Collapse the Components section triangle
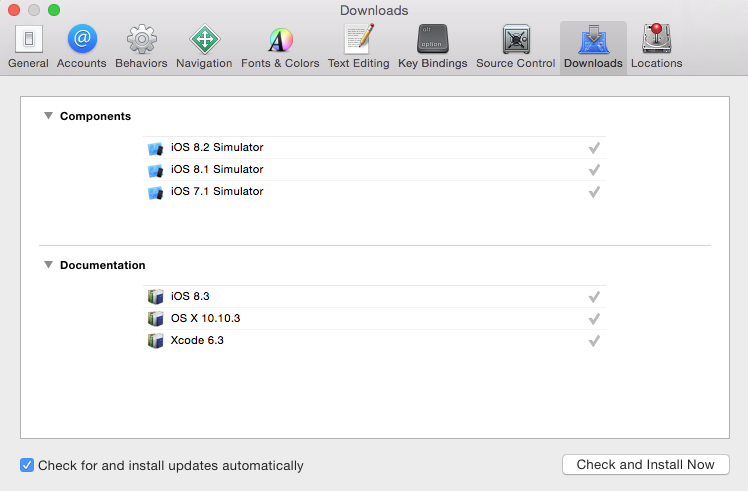The height and width of the screenshot is (491, 748). [x=48, y=116]
